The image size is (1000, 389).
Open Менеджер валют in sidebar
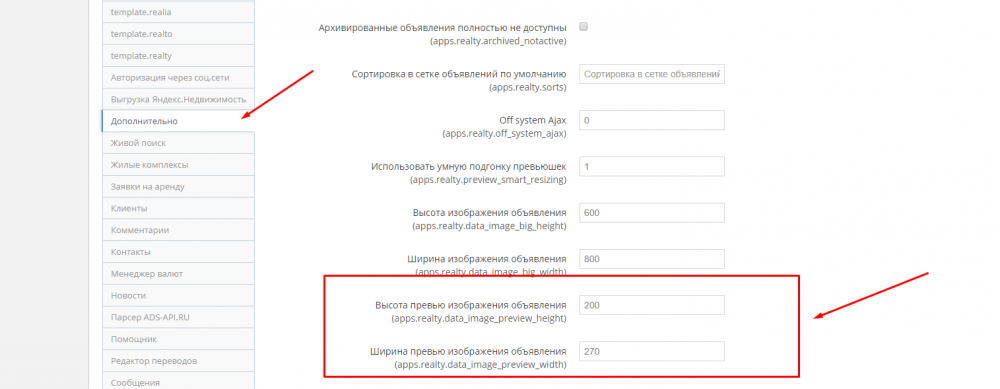click(x=178, y=274)
